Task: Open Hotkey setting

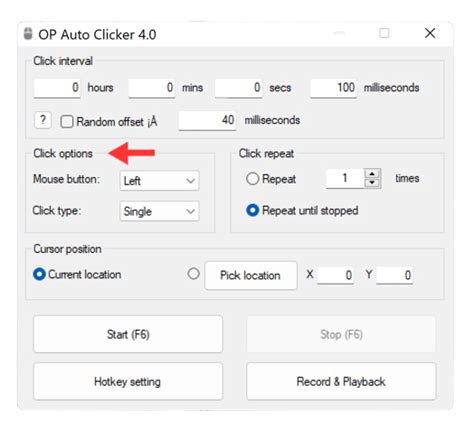Action: click(128, 381)
